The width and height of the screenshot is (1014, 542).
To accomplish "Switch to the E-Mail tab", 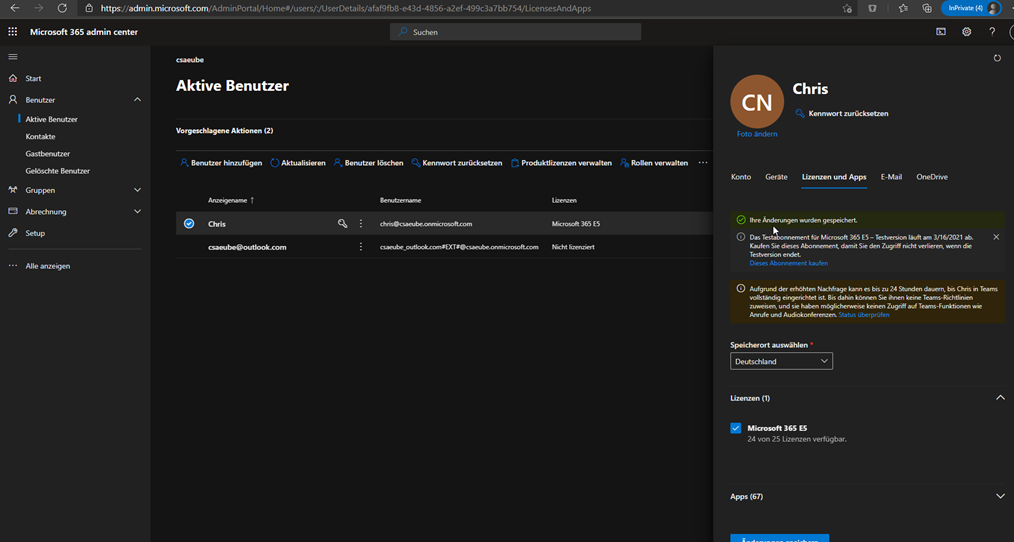I will 890,177.
